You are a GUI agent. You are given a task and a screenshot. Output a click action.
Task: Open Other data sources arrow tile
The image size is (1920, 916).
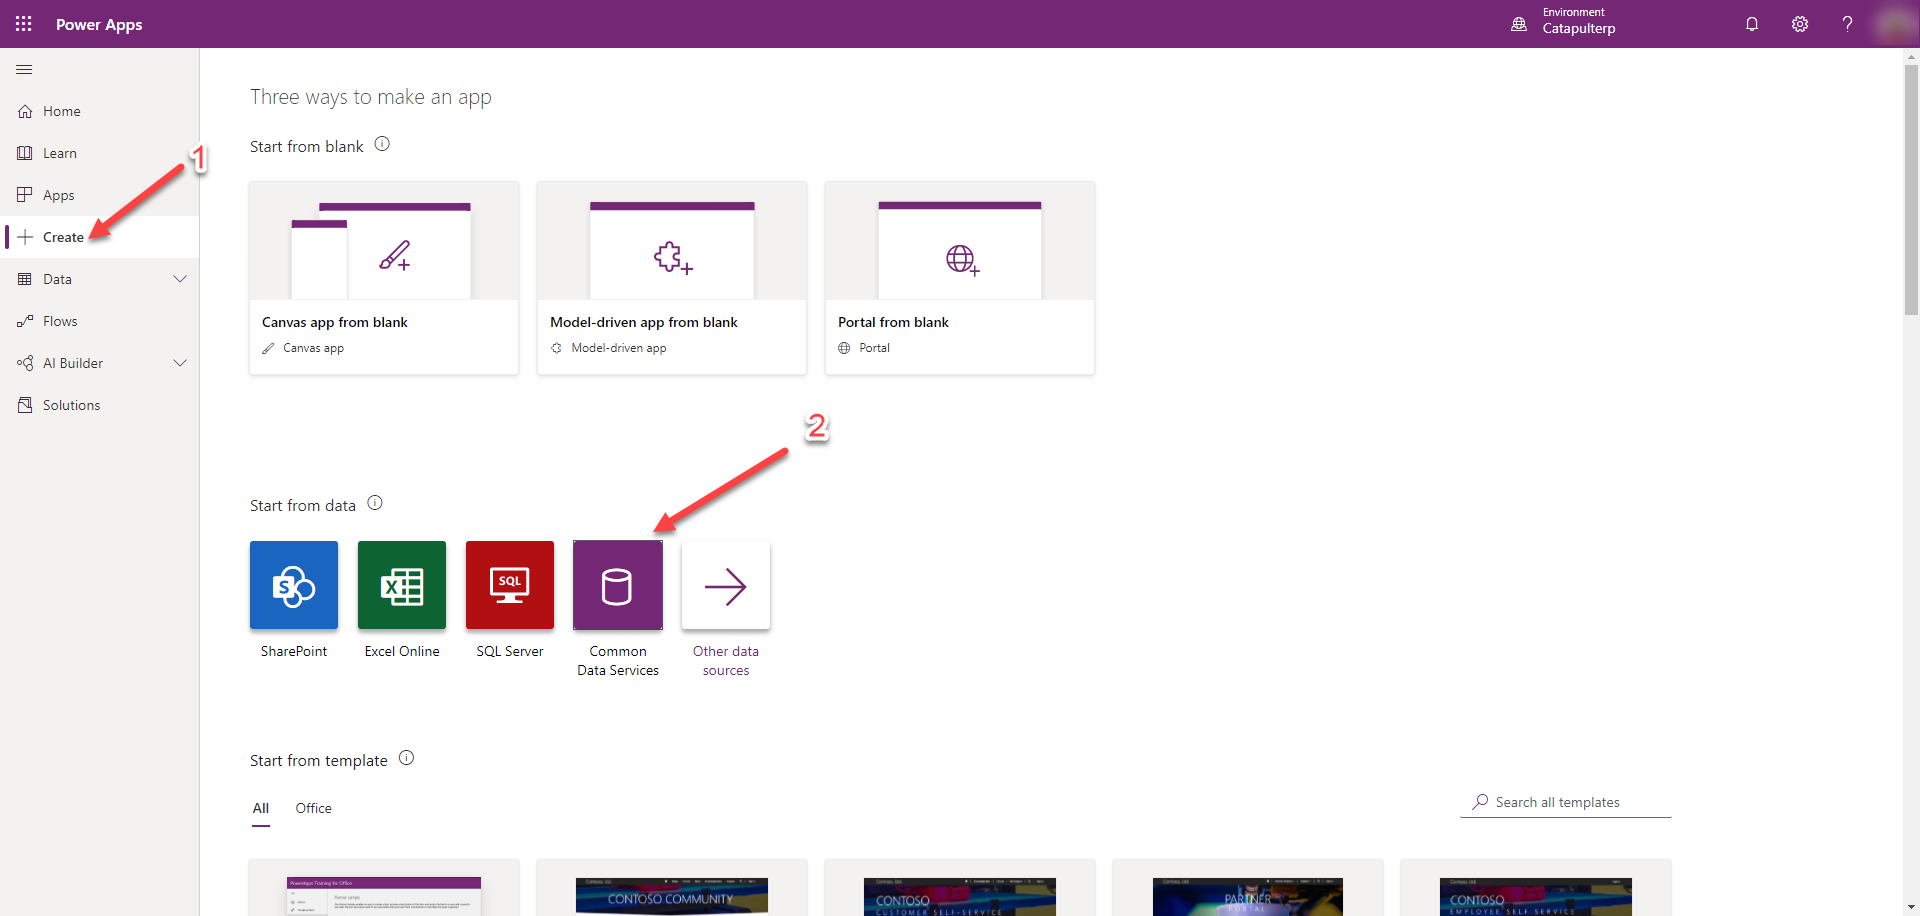726,585
